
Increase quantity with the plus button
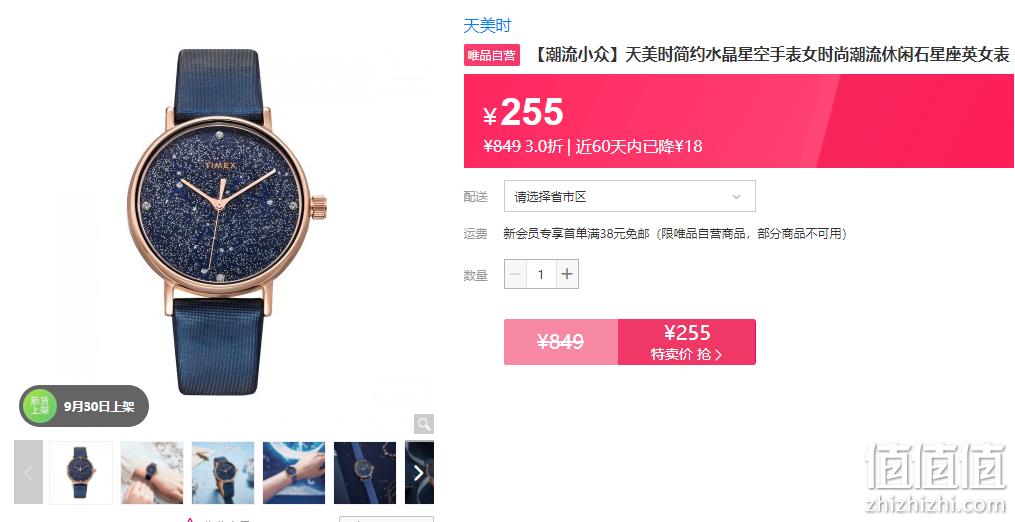coord(567,274)
